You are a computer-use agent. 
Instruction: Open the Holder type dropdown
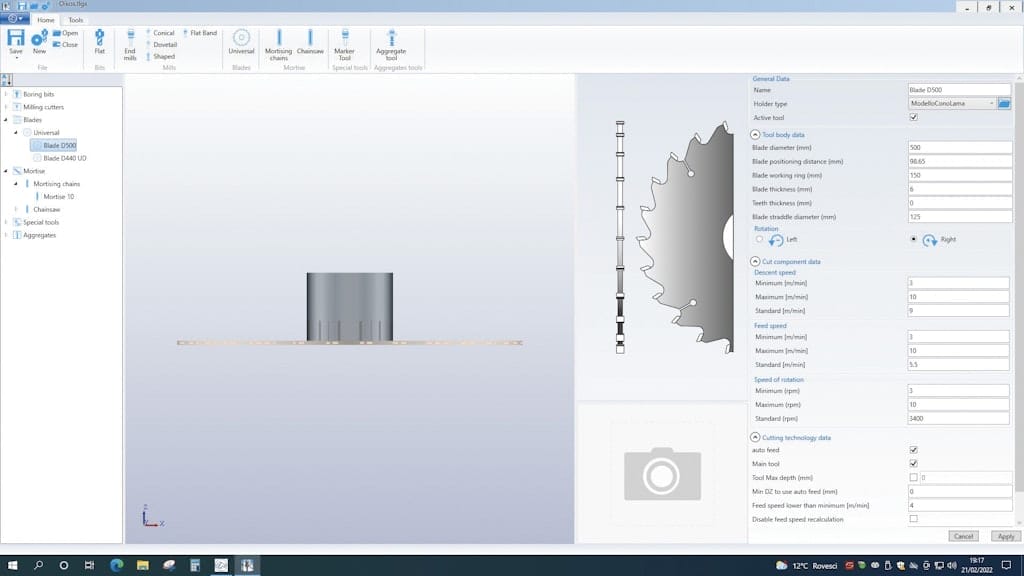tap(991, 104)
